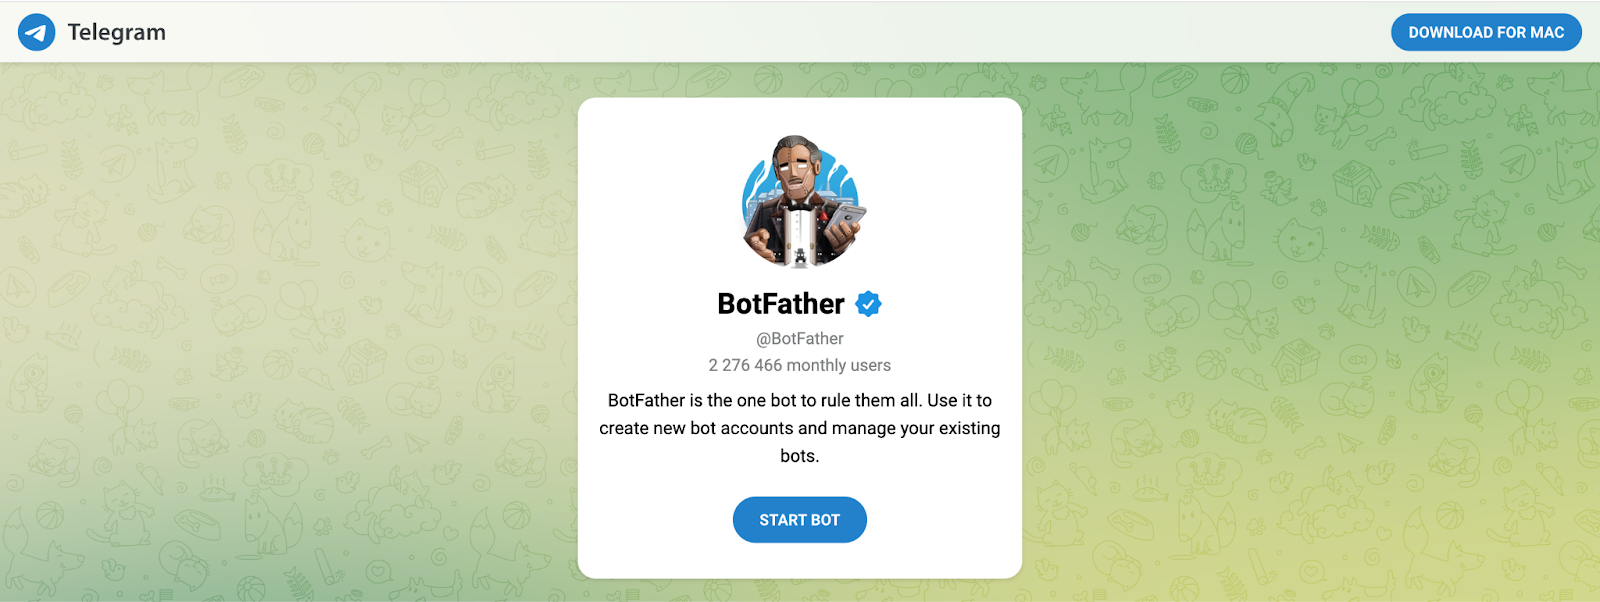
Task: Click the words "monthly users"
Action: (838, 365)
